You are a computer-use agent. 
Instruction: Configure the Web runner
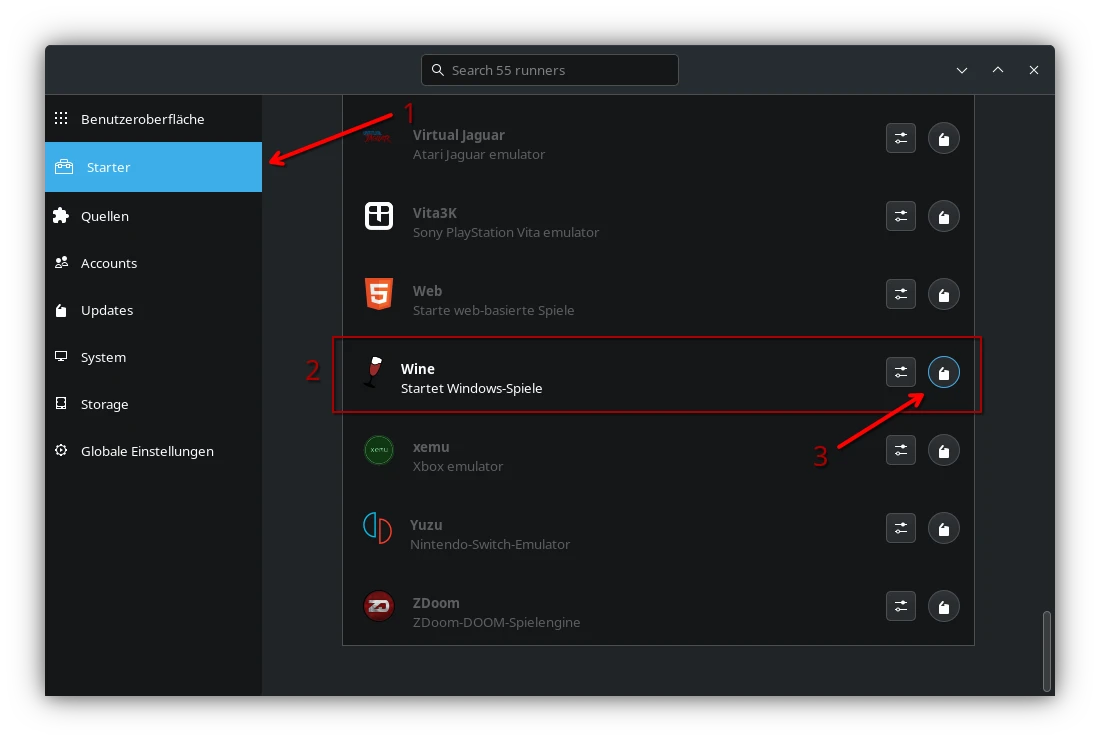(x=901, y=294)
